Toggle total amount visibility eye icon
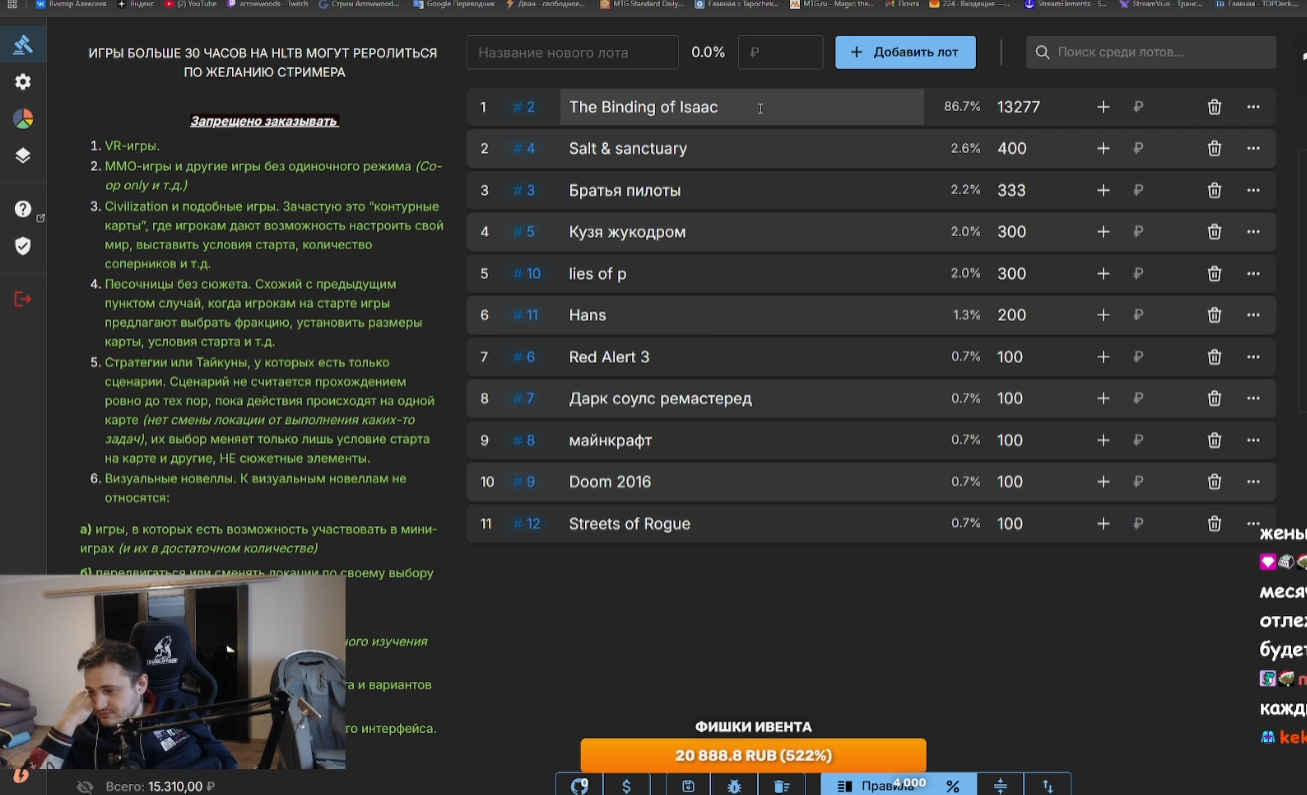Image resolution: width=1307 pixels, height=795 pixels. pyautogui.click(x=86, y=787)
